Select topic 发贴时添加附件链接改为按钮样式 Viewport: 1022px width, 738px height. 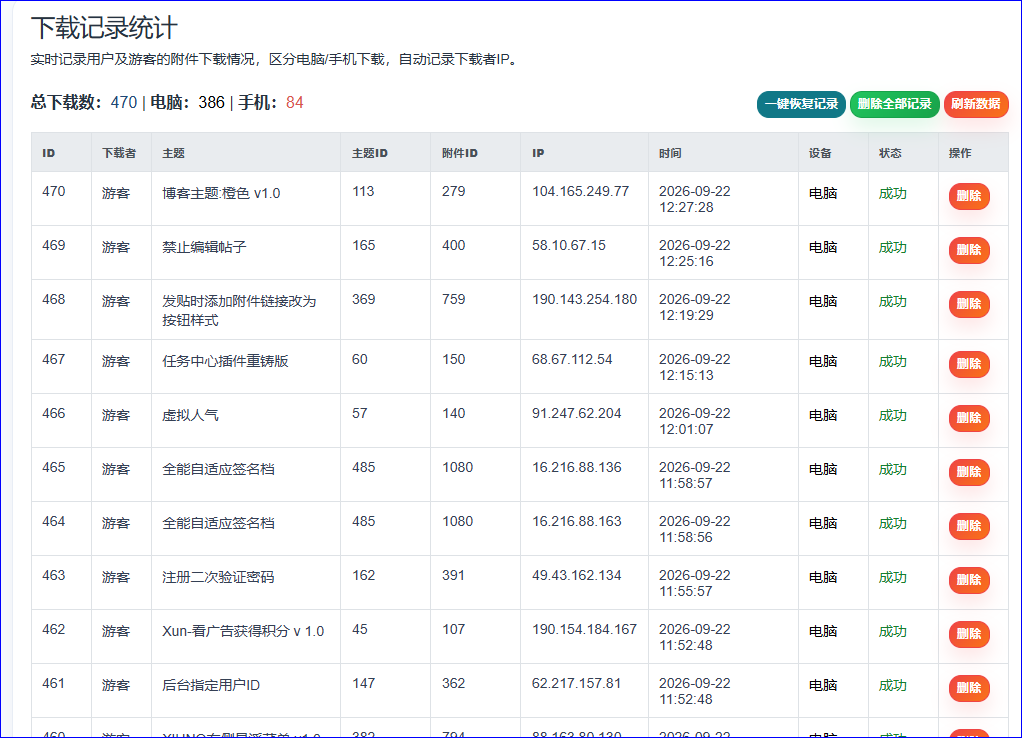point(239,310)
